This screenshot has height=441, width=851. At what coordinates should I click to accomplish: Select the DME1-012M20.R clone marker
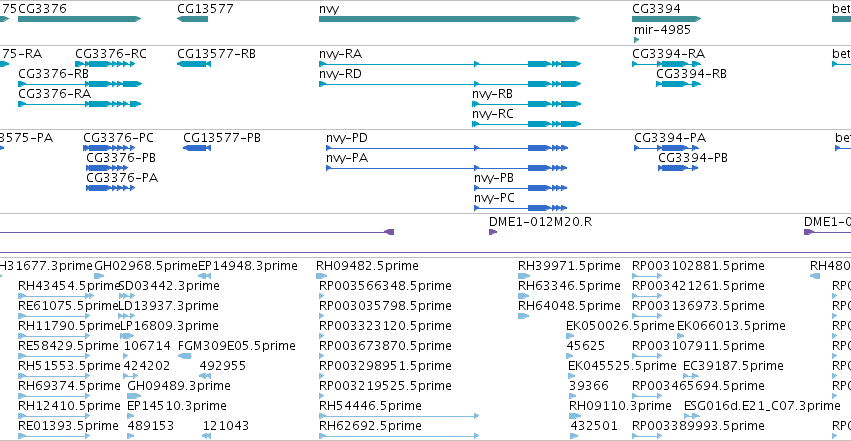tap(493, 232)
